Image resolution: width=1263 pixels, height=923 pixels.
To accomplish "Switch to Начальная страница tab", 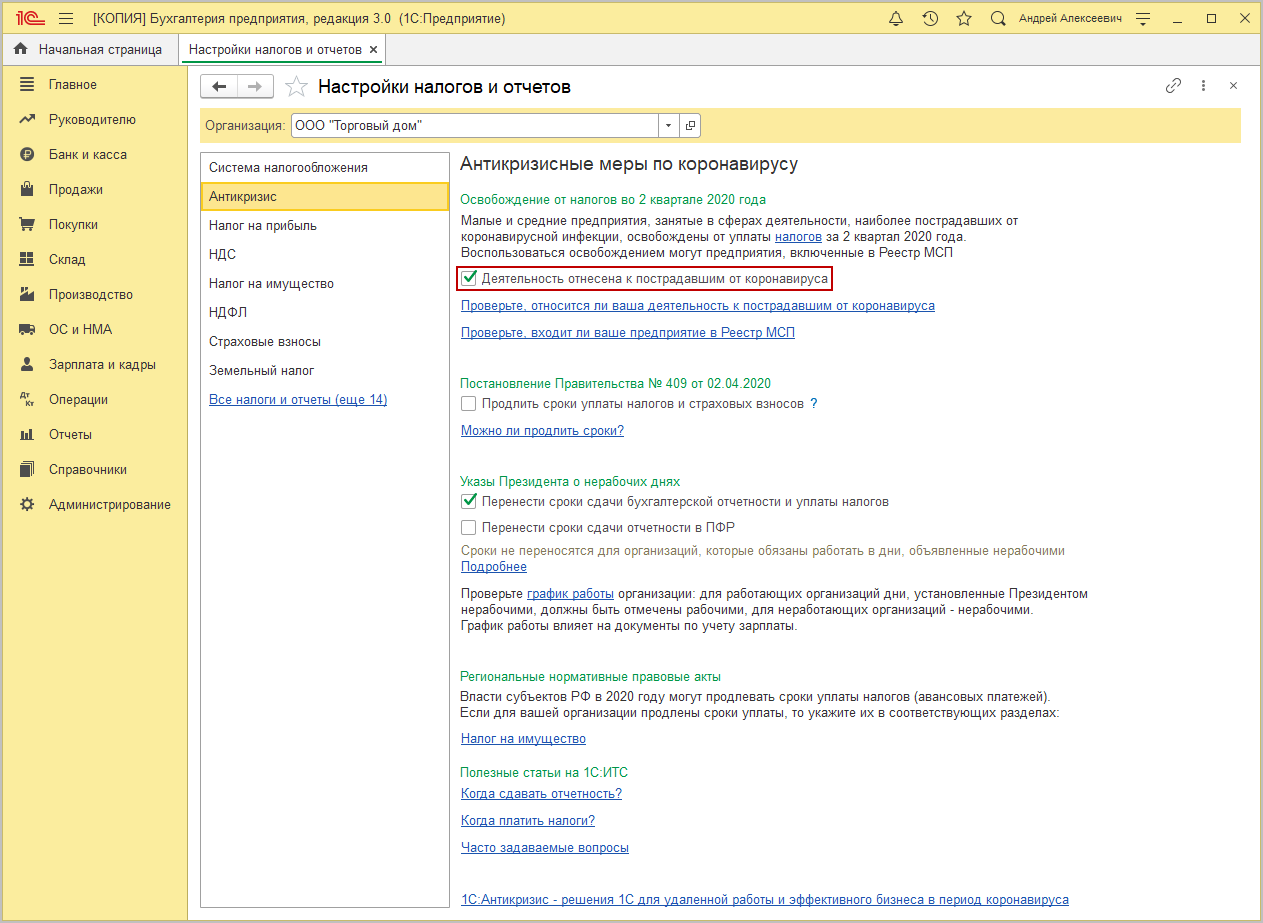I will (89, 49).
